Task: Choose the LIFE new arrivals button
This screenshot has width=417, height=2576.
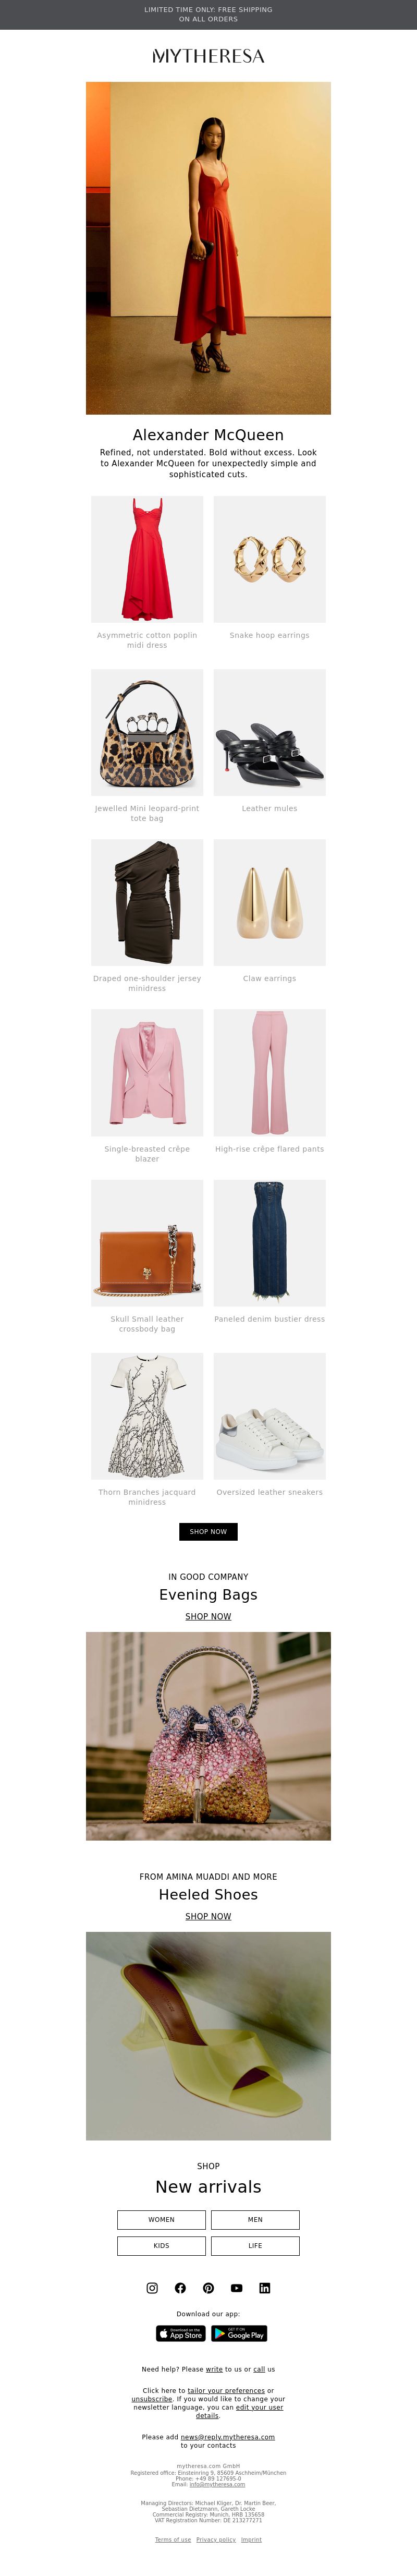Action: 255,2245
